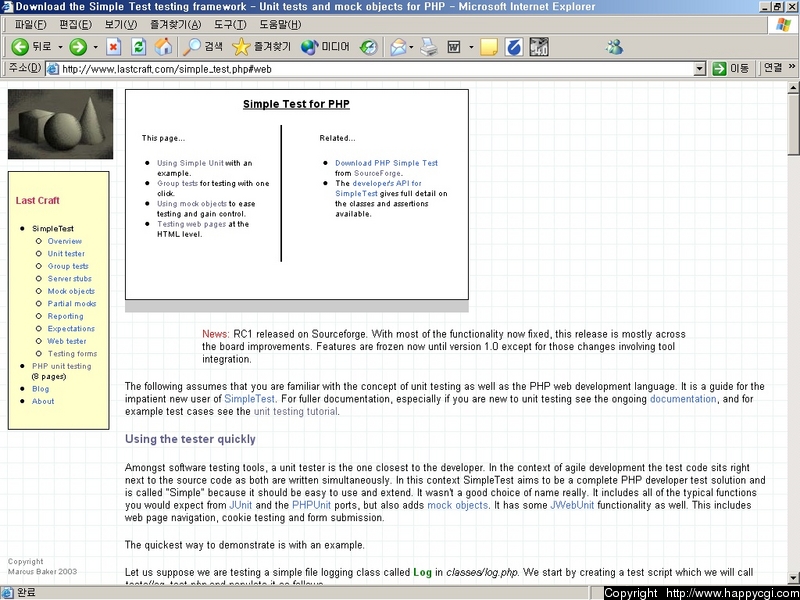Viewport: 800px width, 600px height.
Task: Click the address bar URL field
Action: click(x=377, y=69)
